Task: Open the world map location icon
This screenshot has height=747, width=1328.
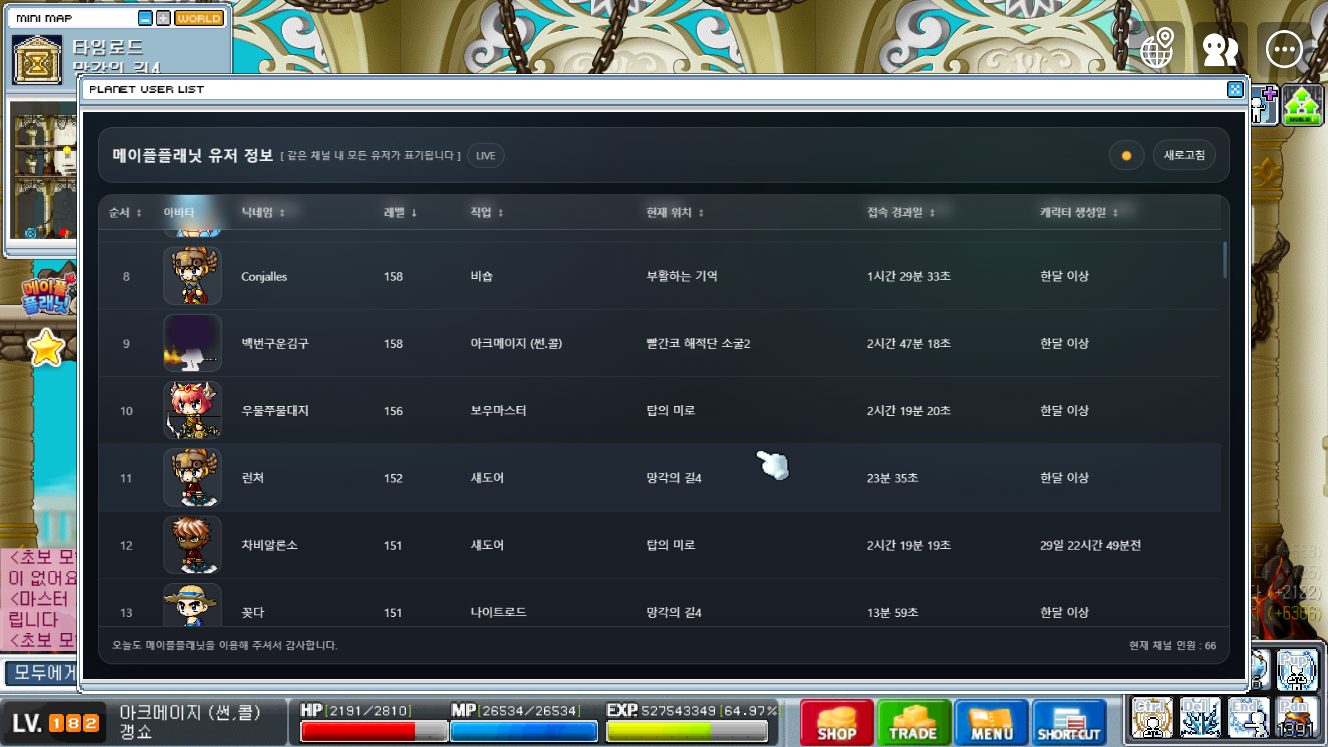Action: 1157,48
